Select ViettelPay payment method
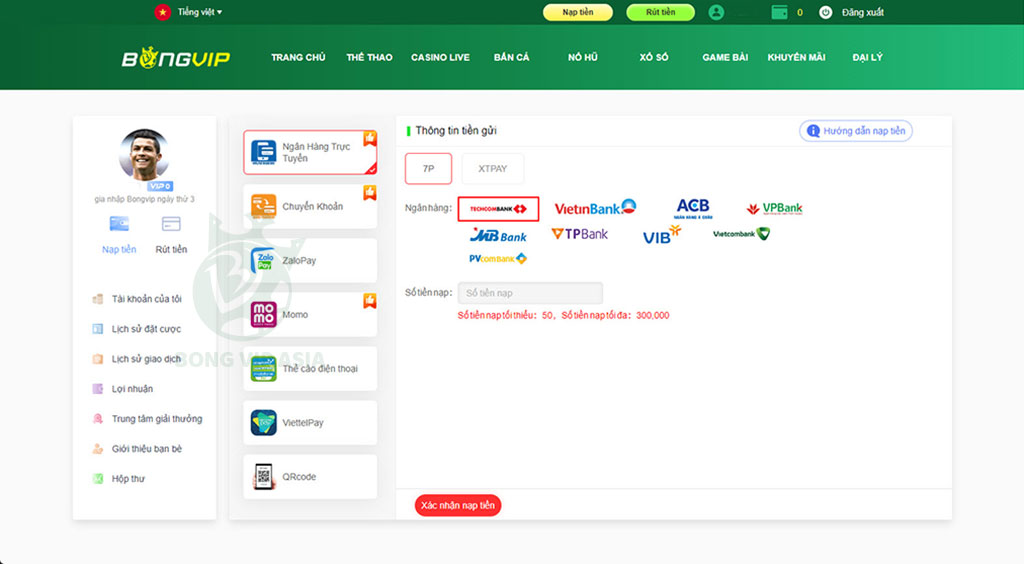Screen dimensions: 1024x564 (310, 423)
